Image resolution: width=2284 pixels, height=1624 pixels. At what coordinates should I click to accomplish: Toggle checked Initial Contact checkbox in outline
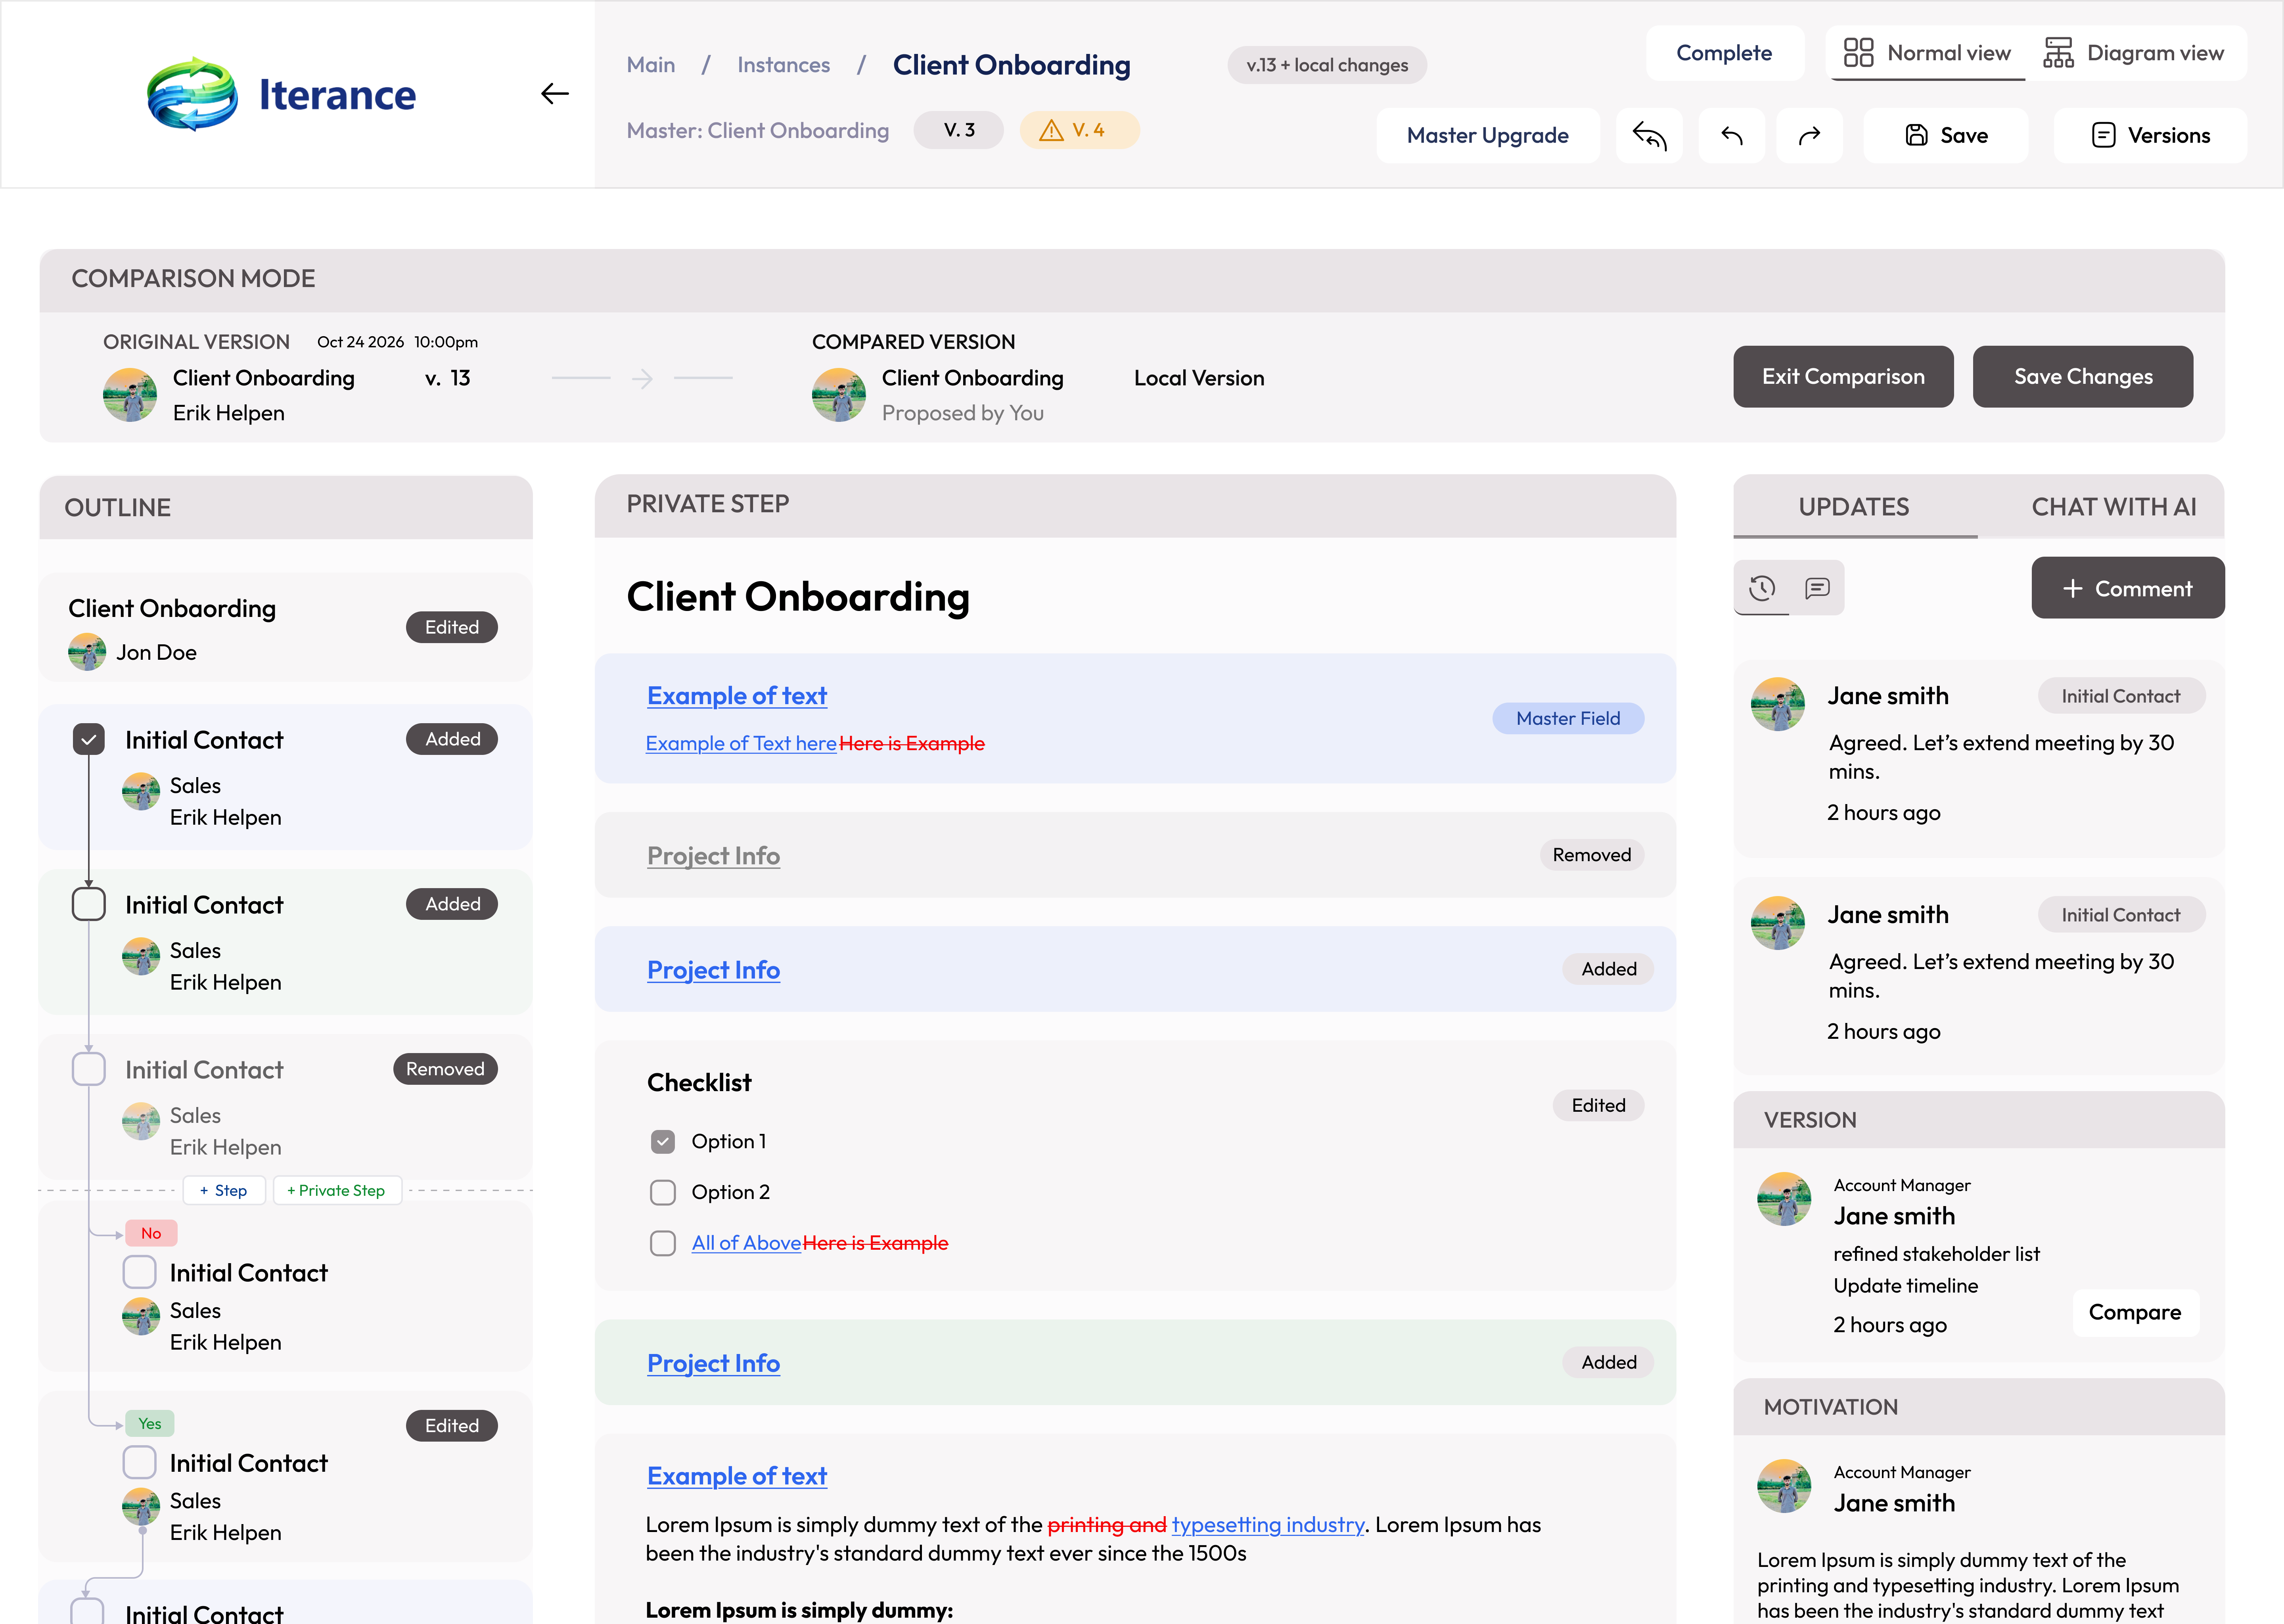click(x=89, y=739)
